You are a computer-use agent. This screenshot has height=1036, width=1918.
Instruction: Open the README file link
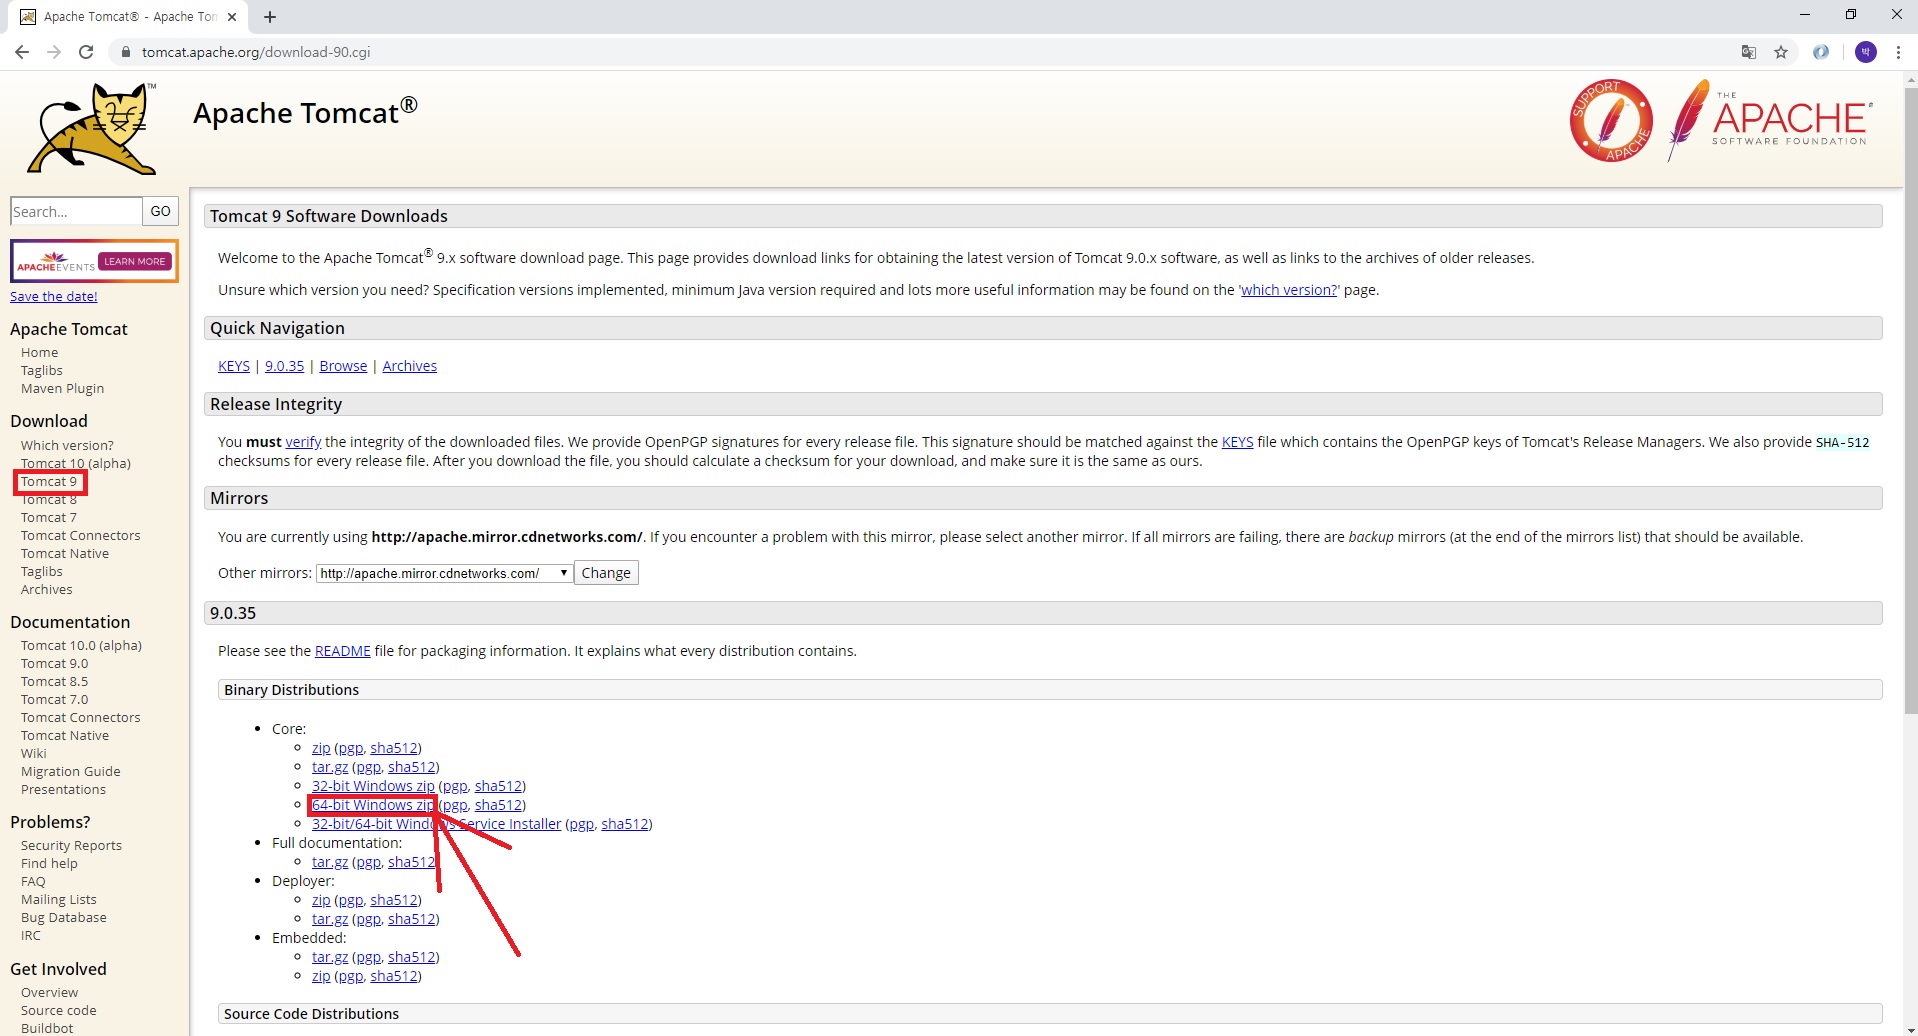[342, 651]
